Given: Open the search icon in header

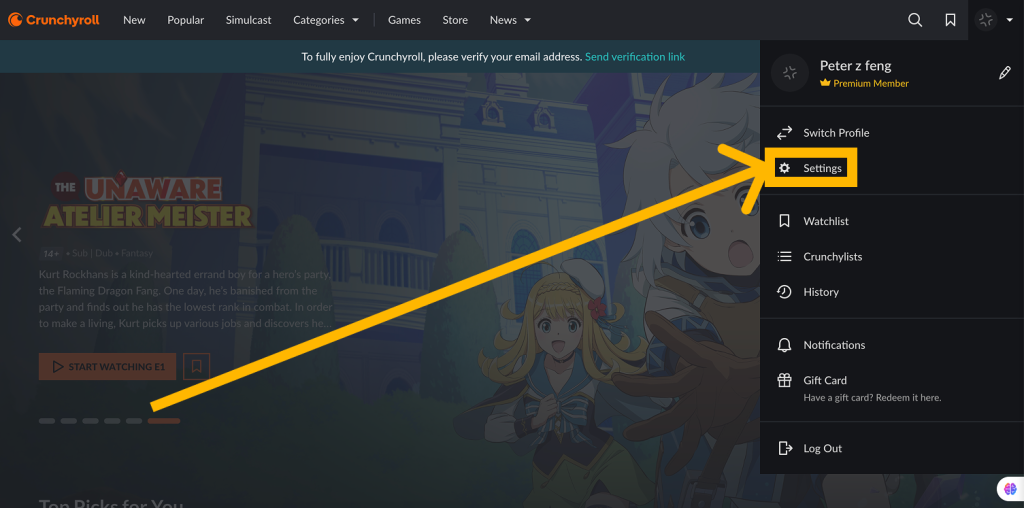Looking at the screenshot, I should pyautogui.click(x=915, y=20).
